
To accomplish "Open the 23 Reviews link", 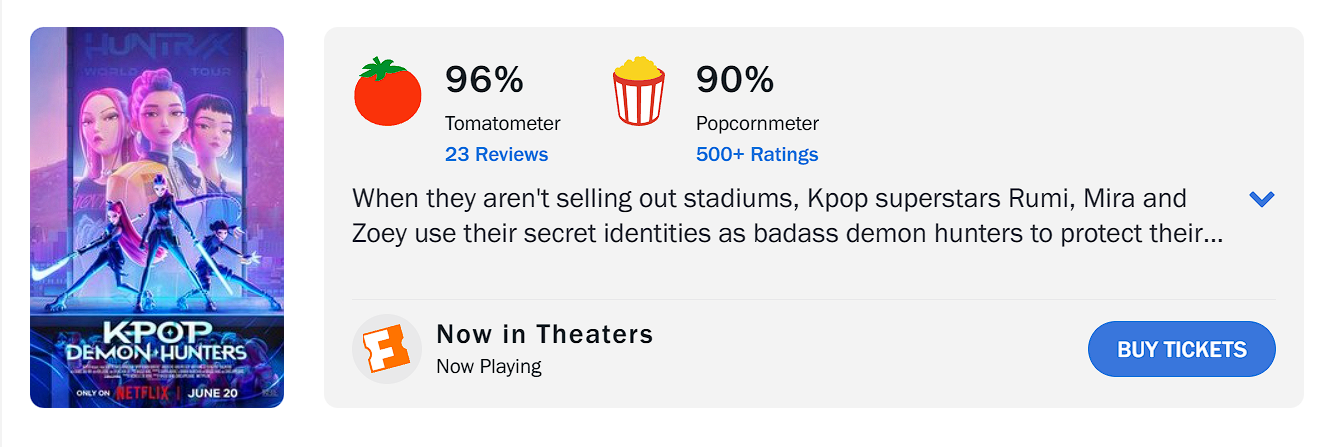I will (x=496, y=154).
